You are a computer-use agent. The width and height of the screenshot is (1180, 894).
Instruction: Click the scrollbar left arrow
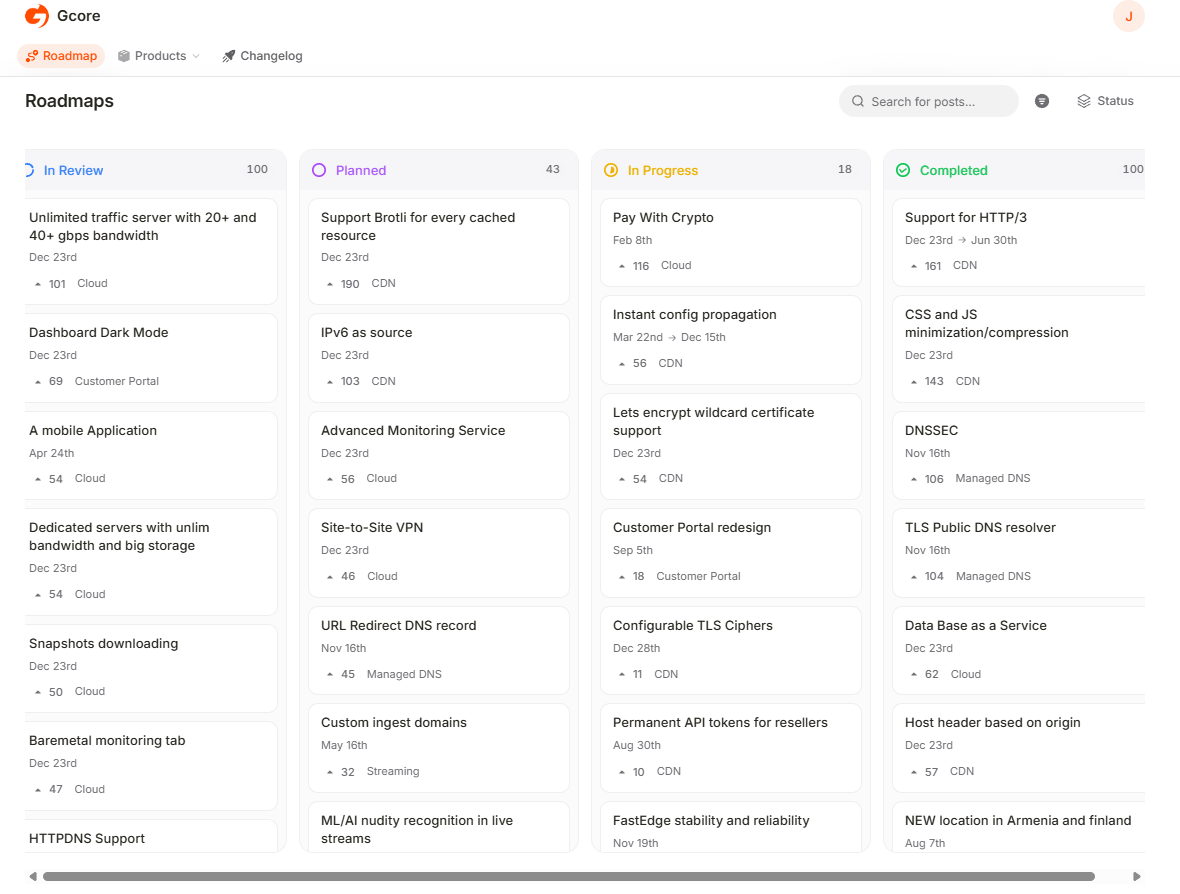32,876
